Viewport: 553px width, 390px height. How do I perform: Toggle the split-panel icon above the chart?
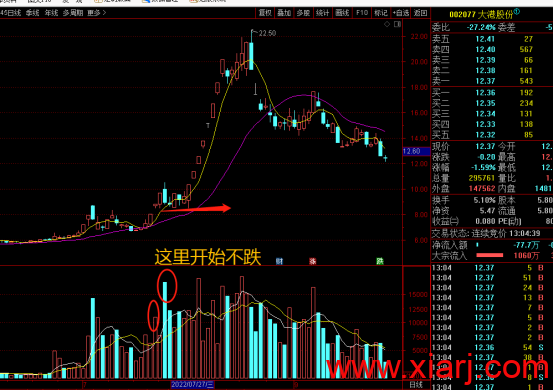(x=397, y=24)
